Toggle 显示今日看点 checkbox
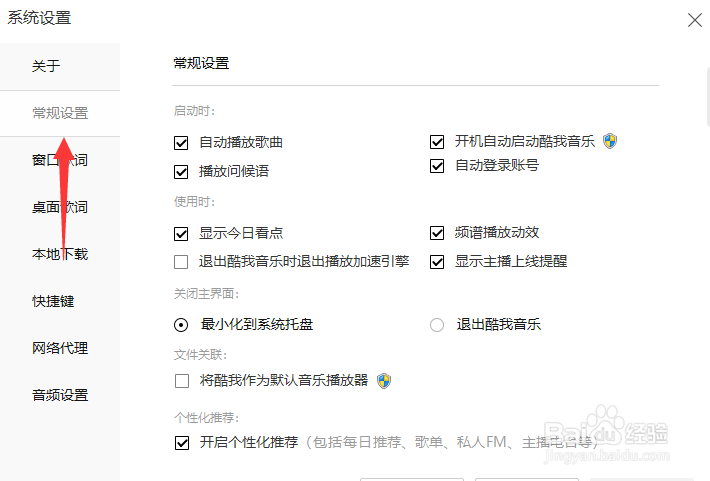710x481 pixels. (x=181, y=233)
